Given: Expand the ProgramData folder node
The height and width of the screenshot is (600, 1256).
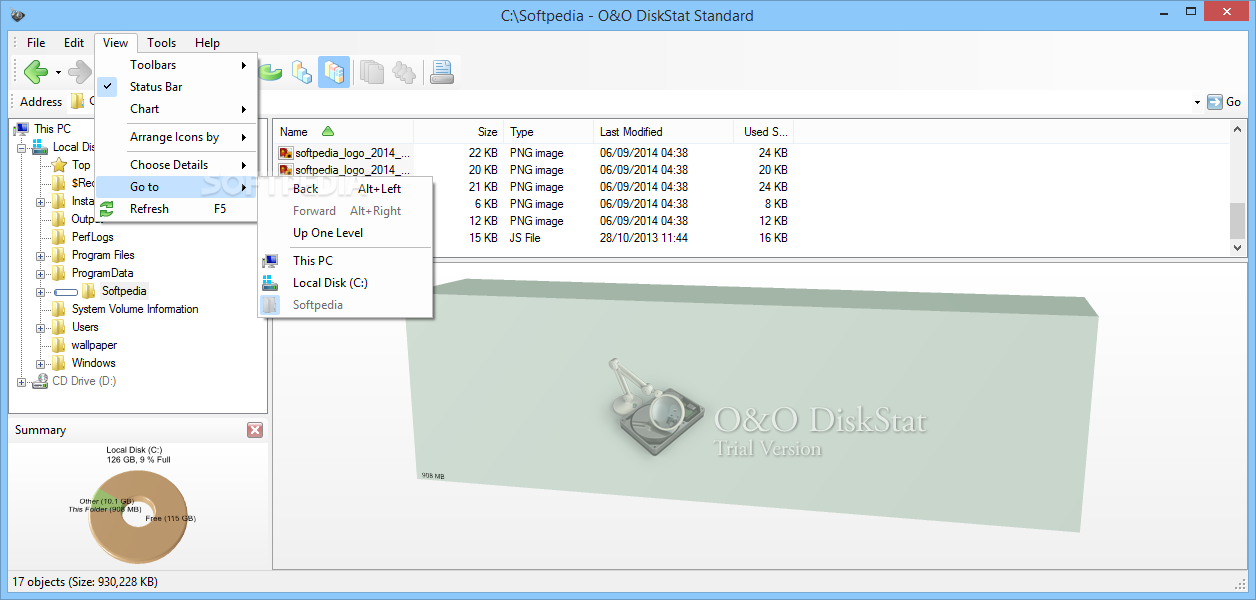Looking at the screenshot, I should pyautogui.click(x=41, y=273).
